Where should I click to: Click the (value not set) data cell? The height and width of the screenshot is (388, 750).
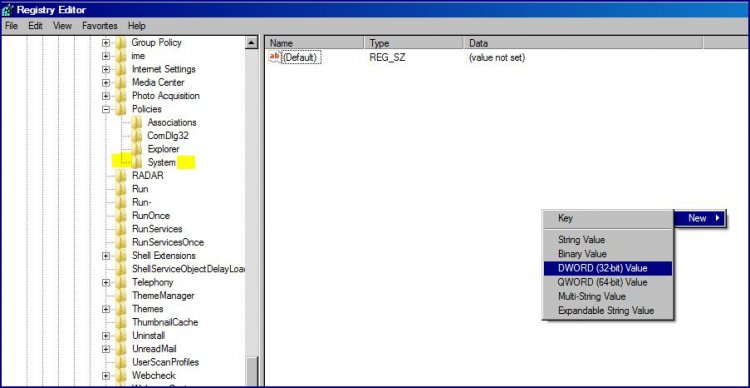coord(496,58)
